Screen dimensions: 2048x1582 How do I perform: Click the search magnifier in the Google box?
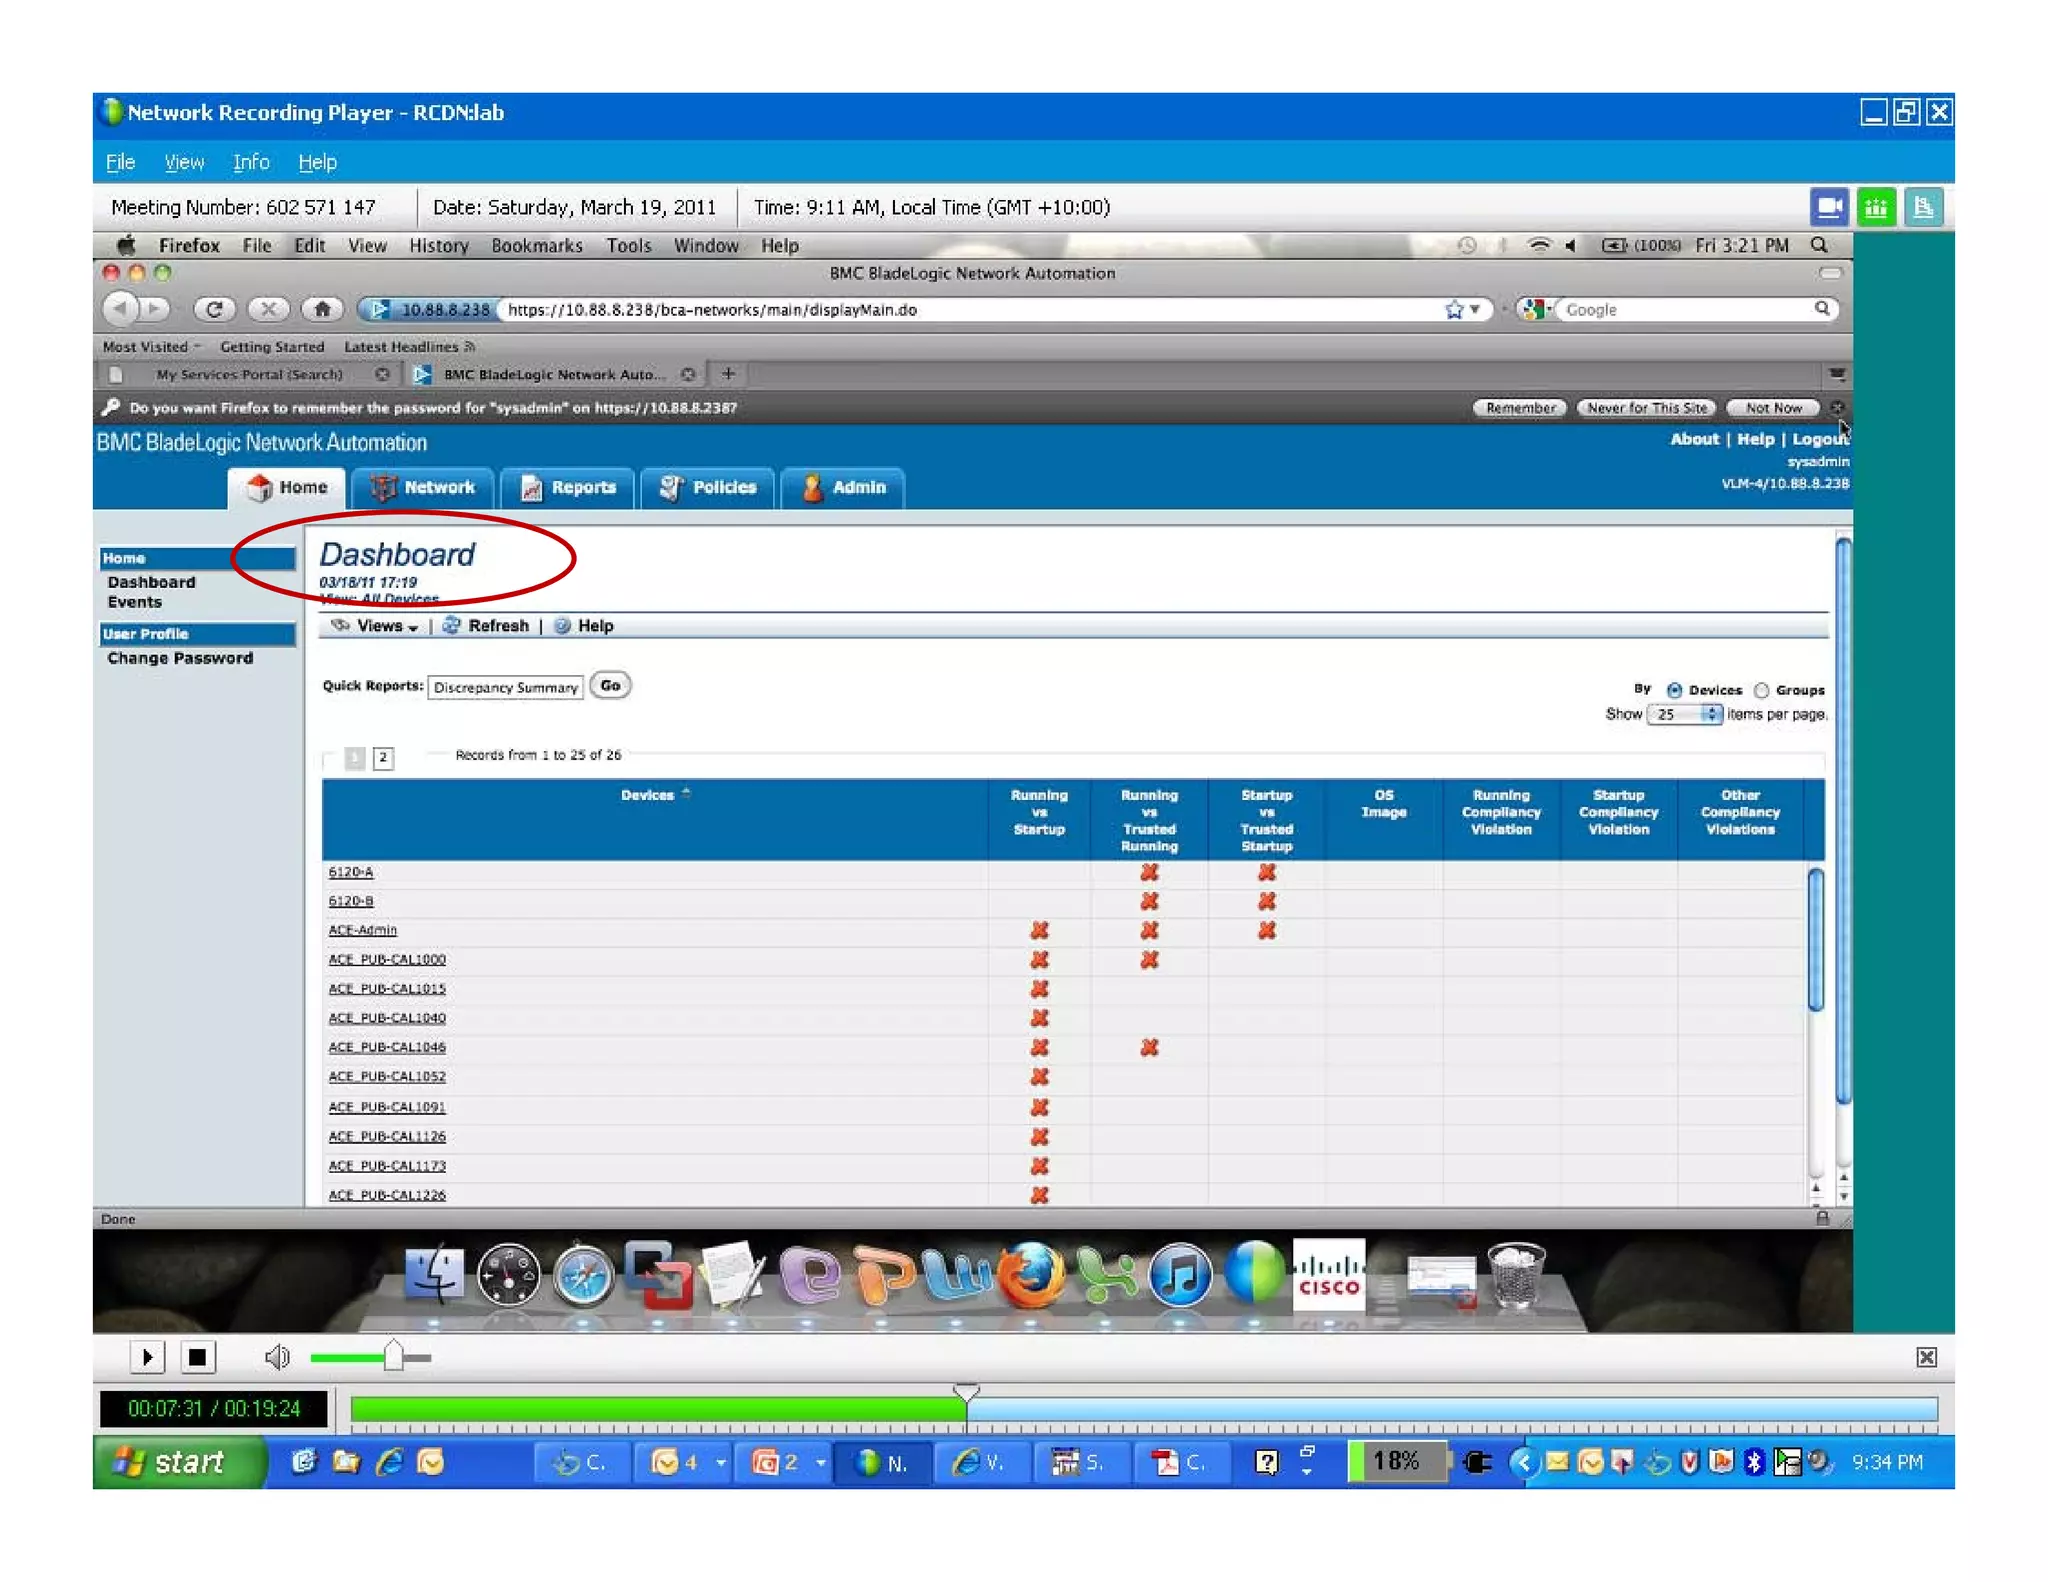[1822, 309]
